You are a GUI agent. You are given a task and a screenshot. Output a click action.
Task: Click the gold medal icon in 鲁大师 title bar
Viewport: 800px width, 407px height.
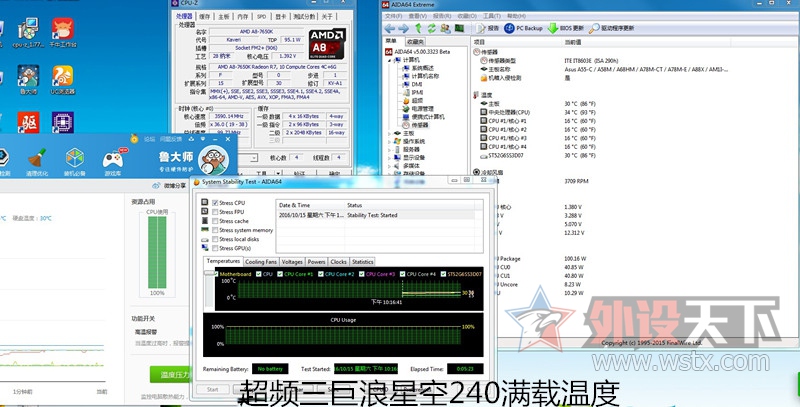pos(134,138)
